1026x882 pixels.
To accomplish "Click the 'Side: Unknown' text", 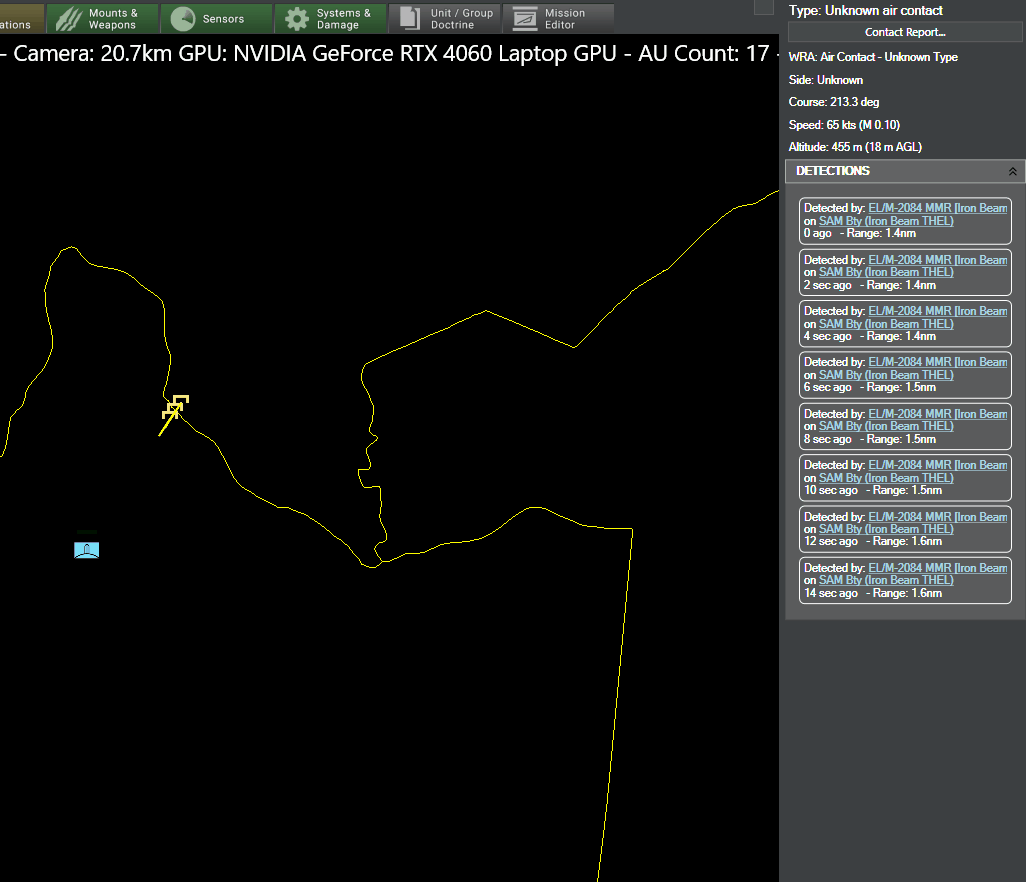I will point(825,80).
